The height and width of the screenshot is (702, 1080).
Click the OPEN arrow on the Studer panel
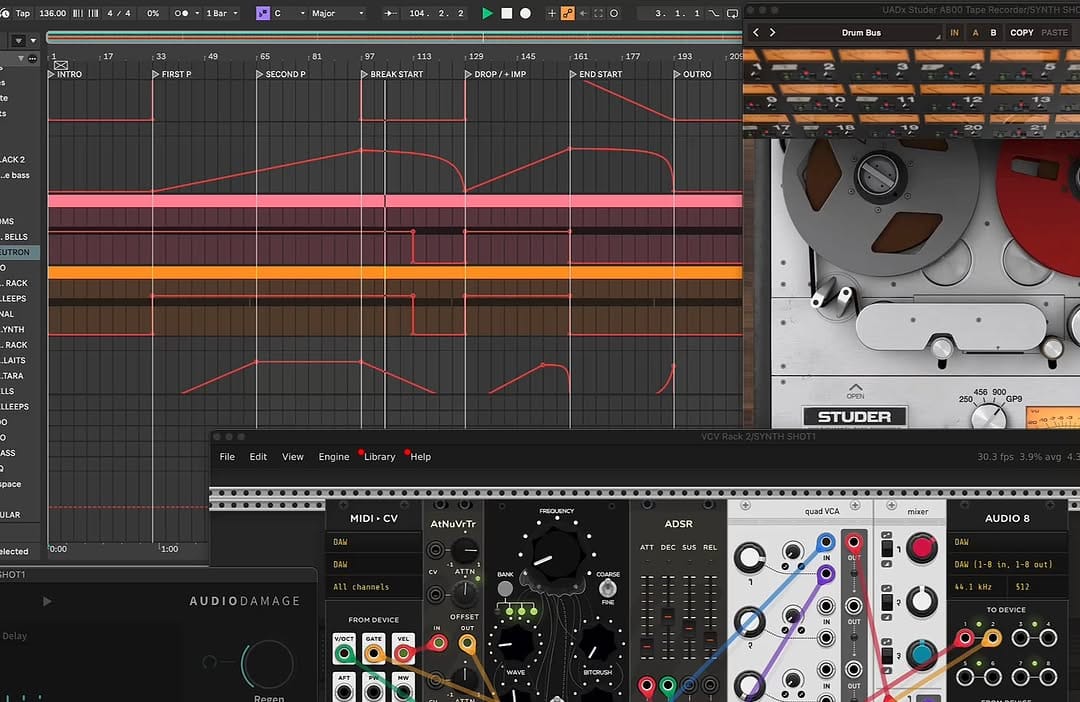pos(855,391)
